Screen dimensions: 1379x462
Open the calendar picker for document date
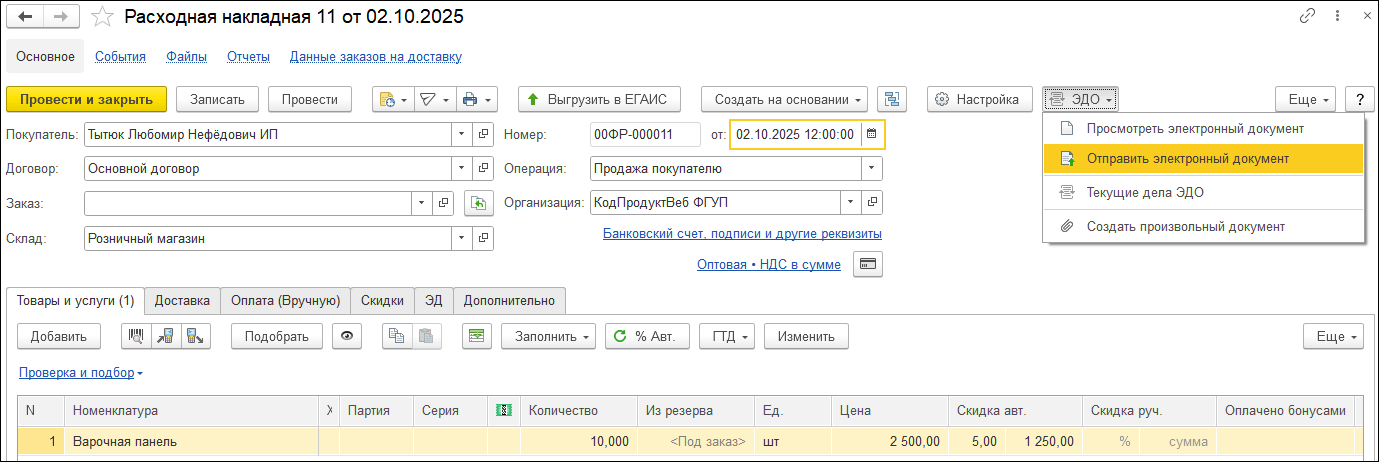pyautogui.click(x=871, y=134)
